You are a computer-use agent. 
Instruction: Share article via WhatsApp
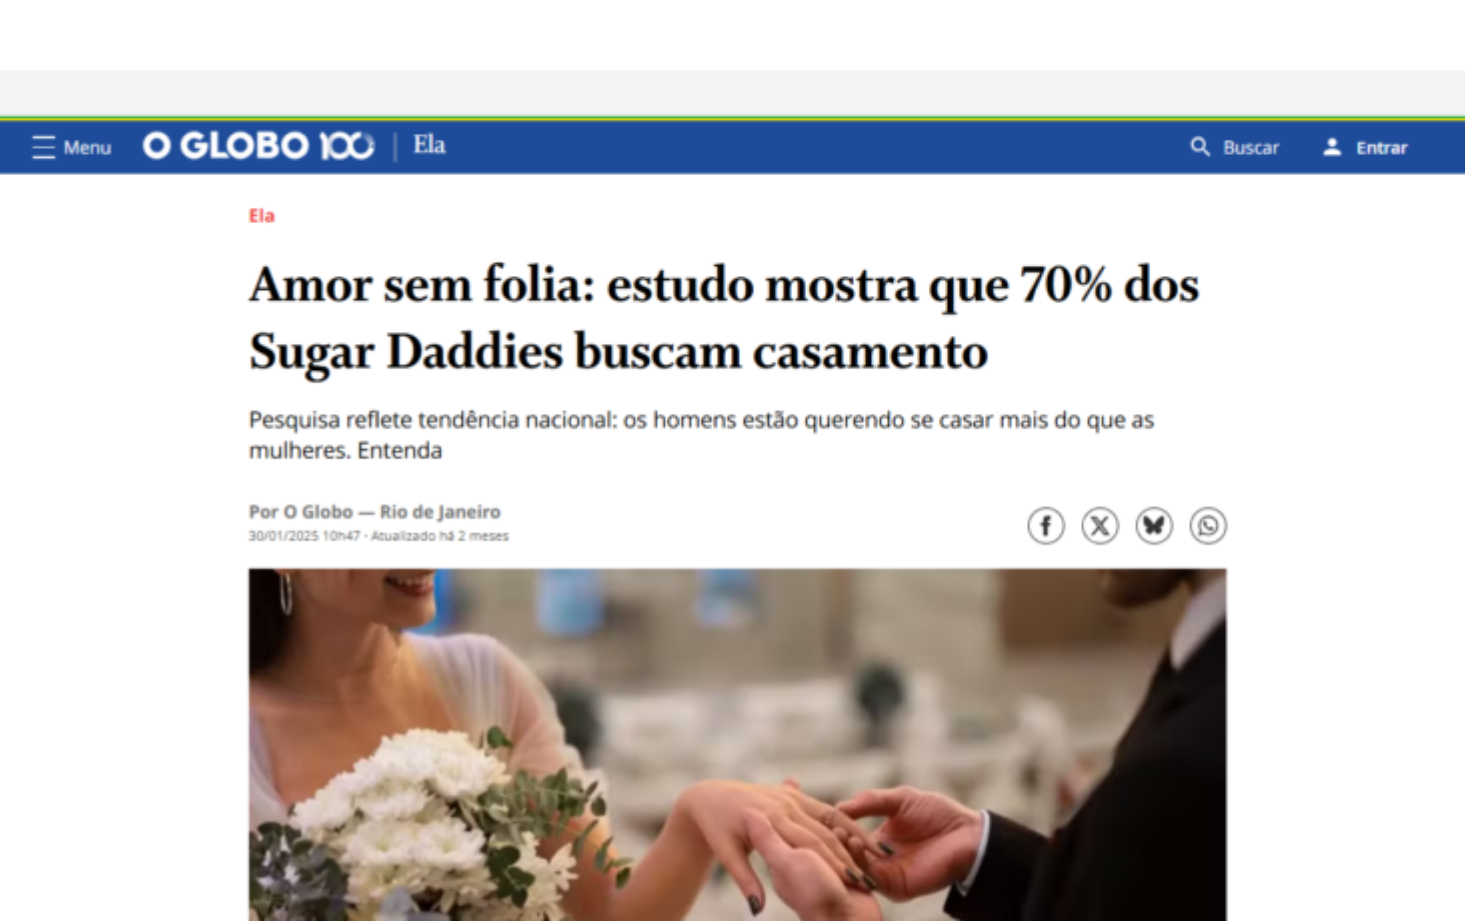(1208, 526)
